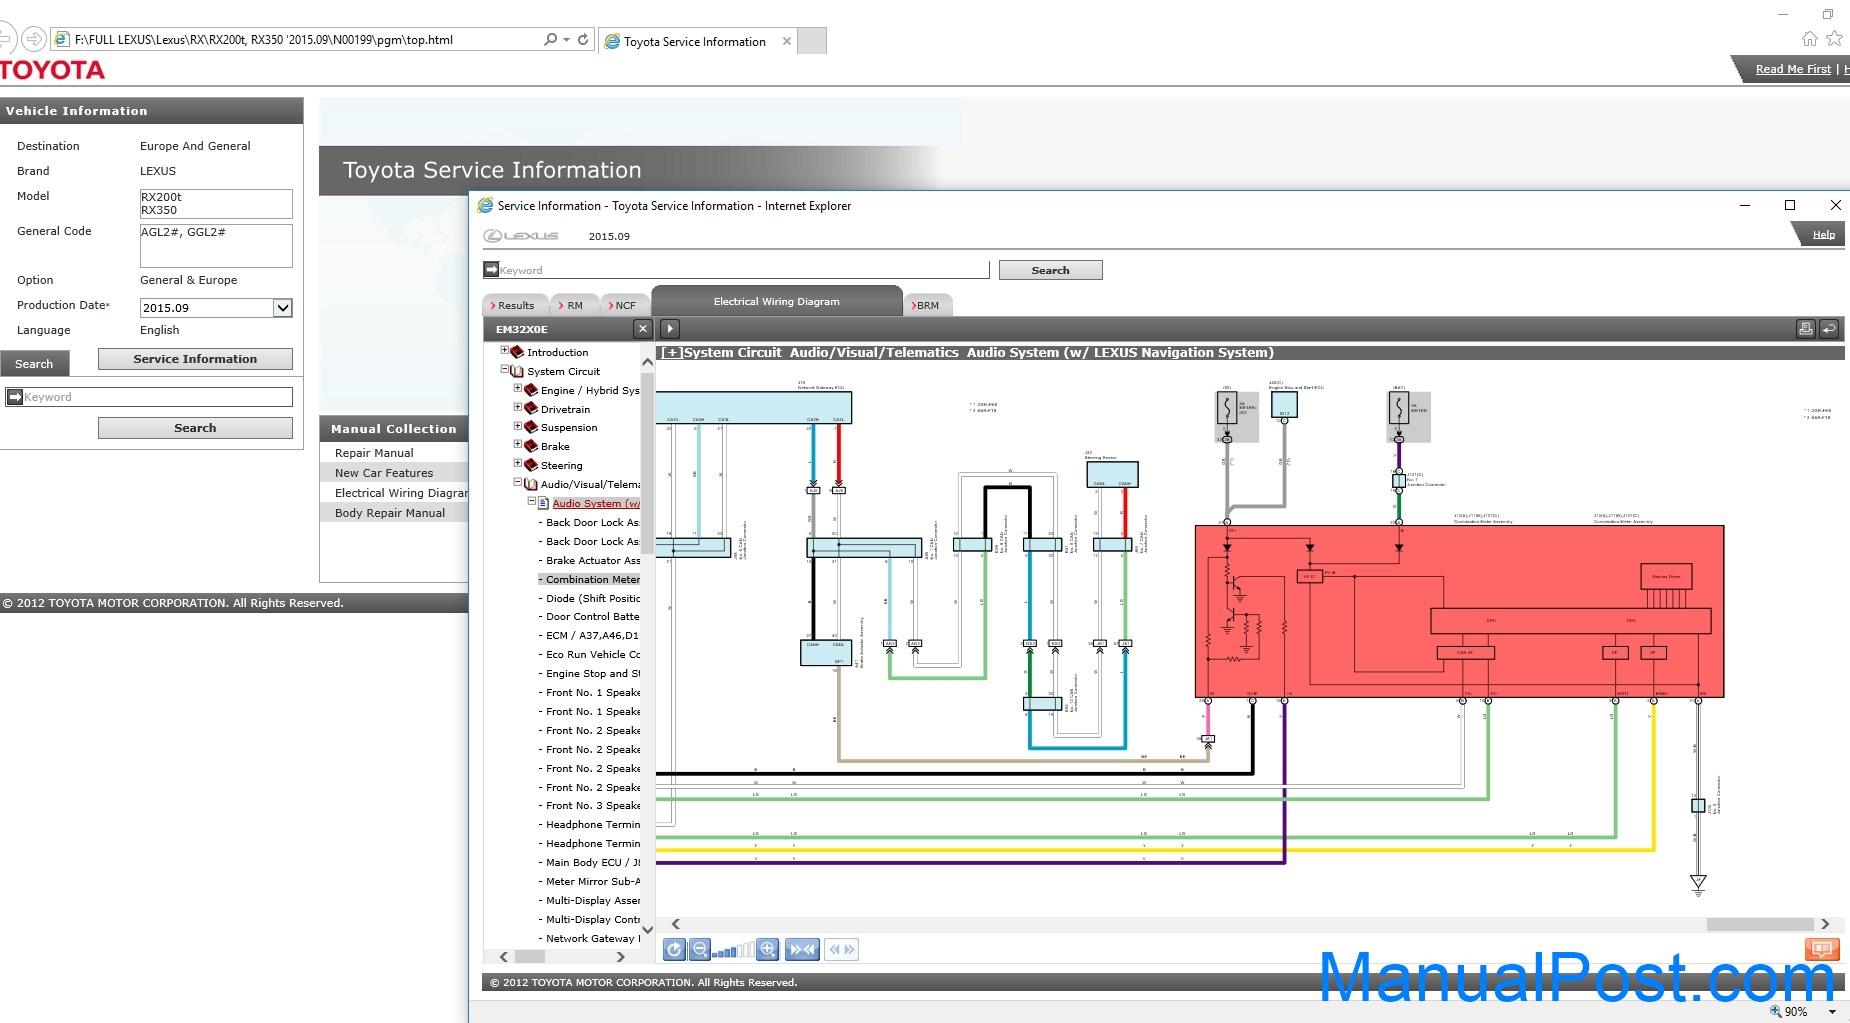Image resolution: width=1850 pixels, height=1023 pixels.
Task: Select the Main Body ECU tree item
Action: 592,862
